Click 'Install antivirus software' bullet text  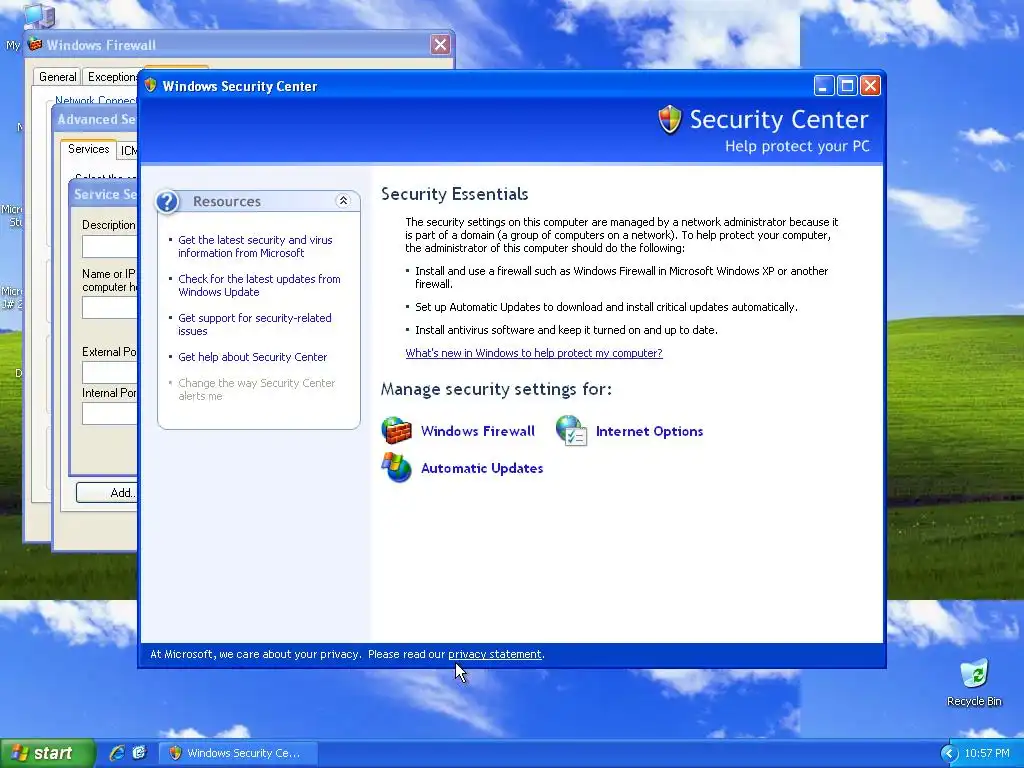pyautogui.click(x=566, y=330)
